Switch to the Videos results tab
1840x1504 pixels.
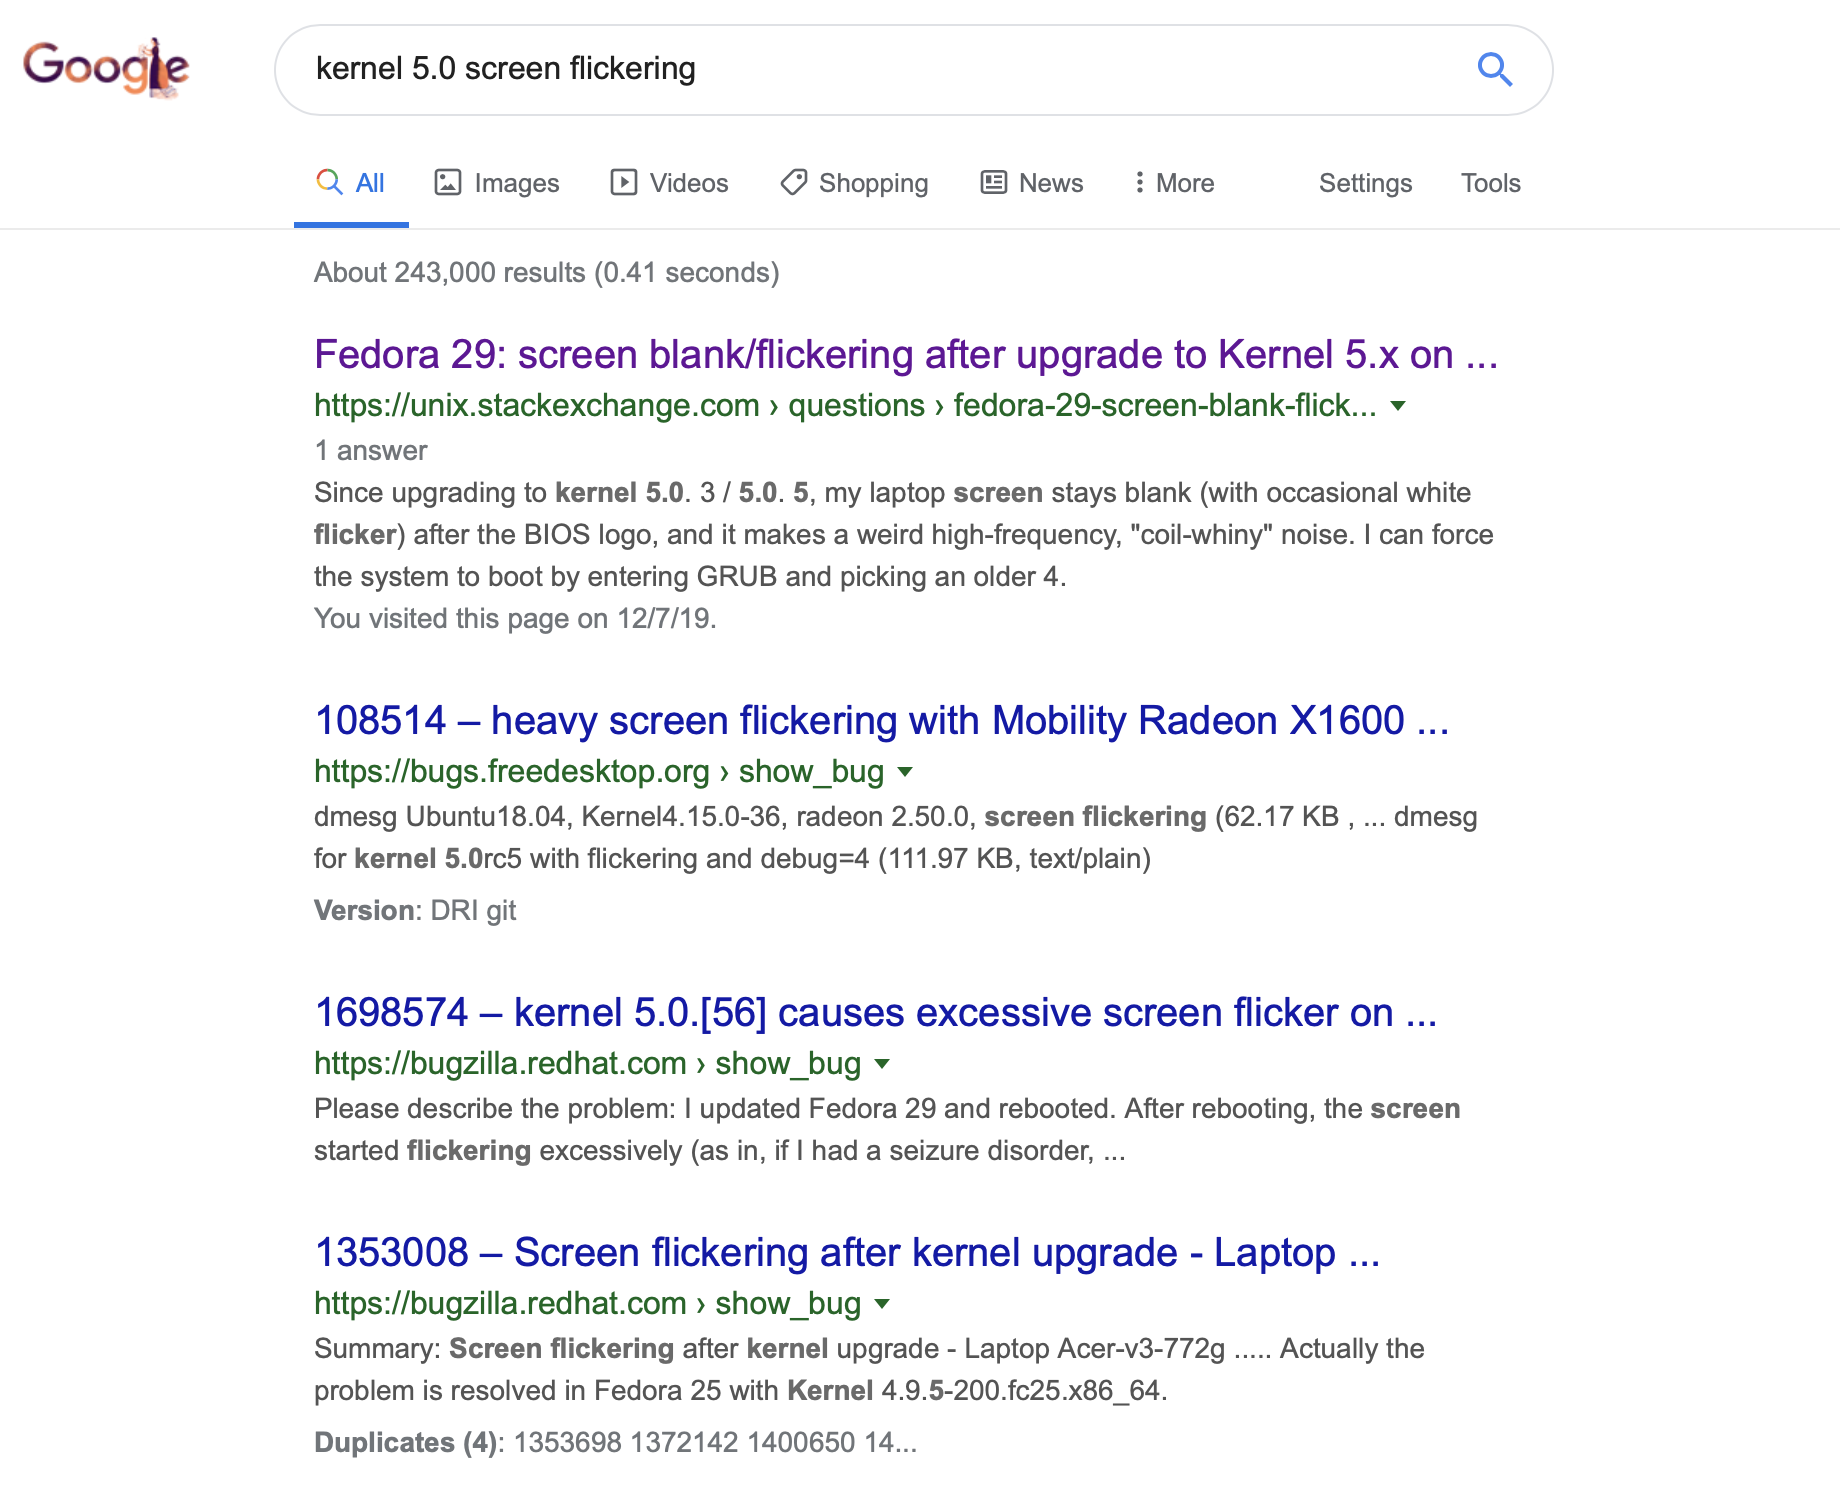coord(688,183)
